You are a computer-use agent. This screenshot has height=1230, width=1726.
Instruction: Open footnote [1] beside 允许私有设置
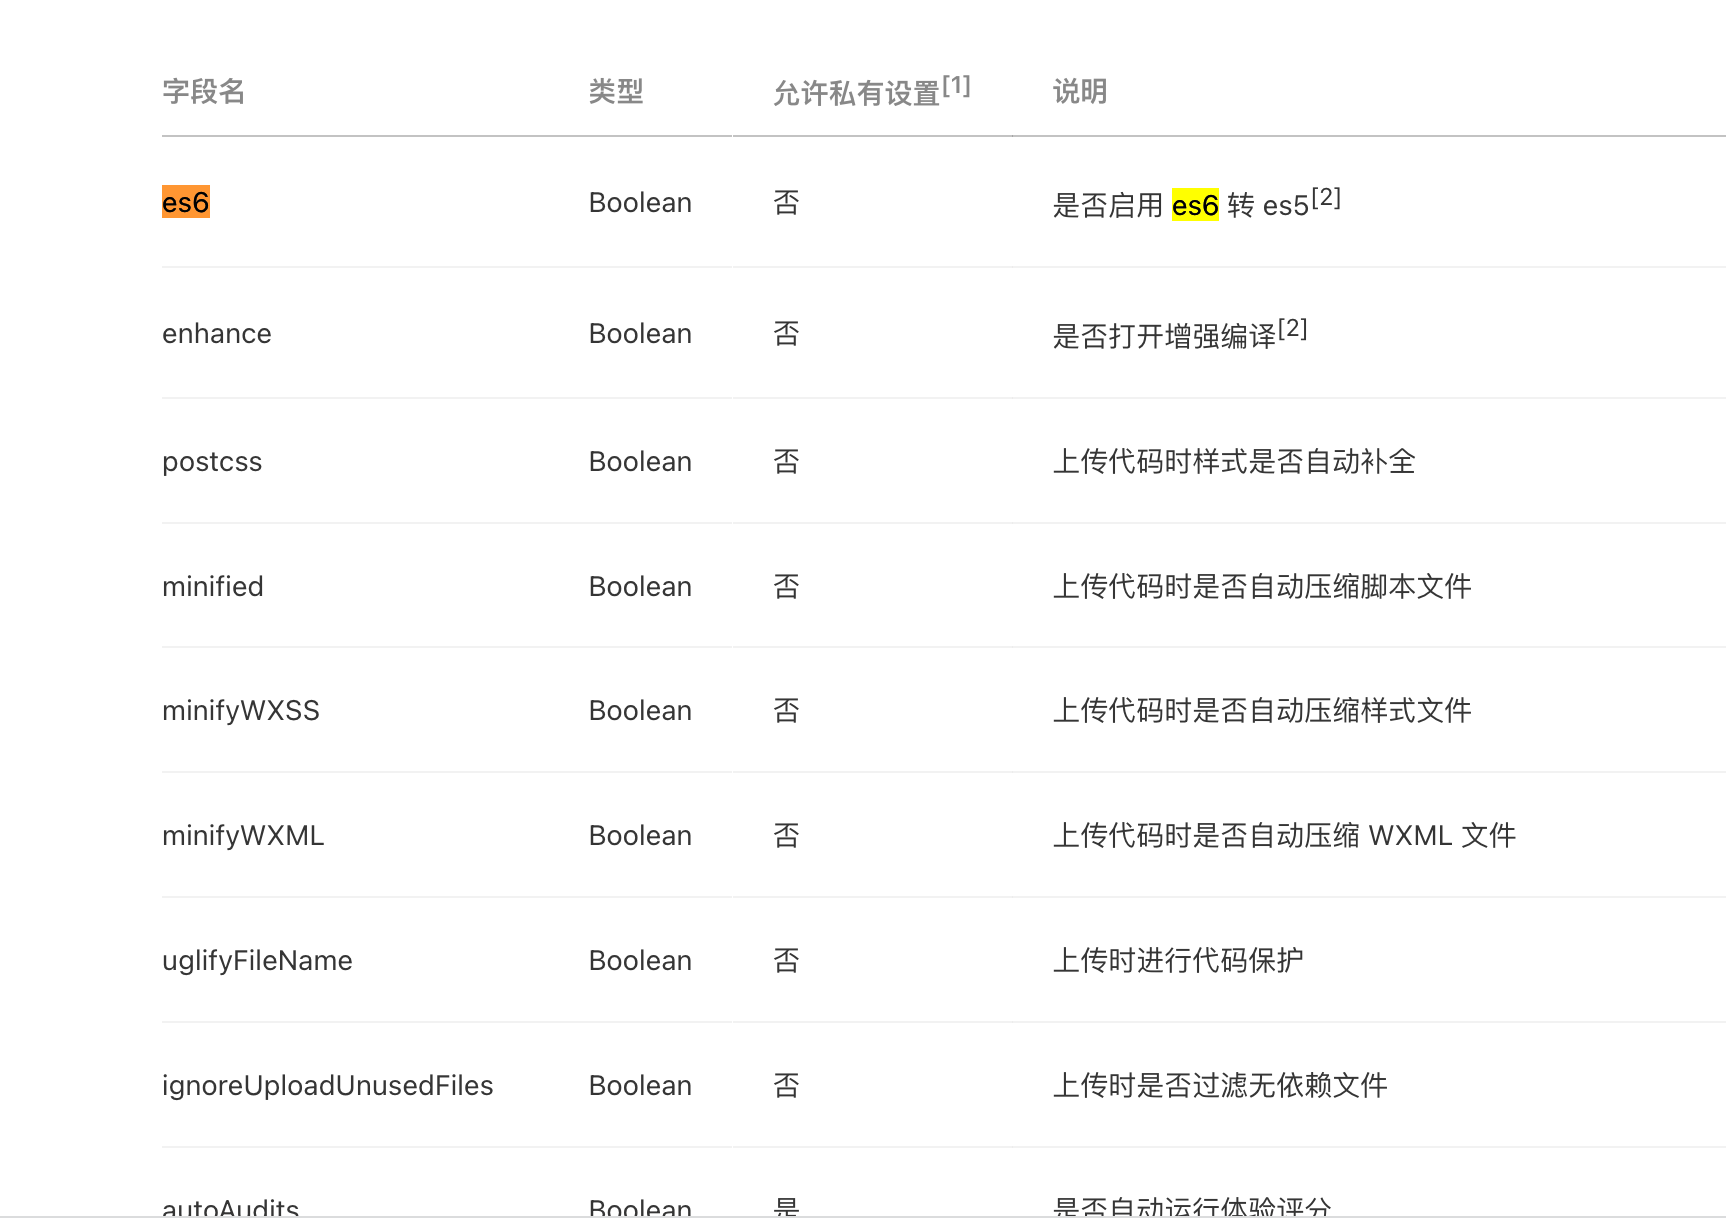point(956,86)
